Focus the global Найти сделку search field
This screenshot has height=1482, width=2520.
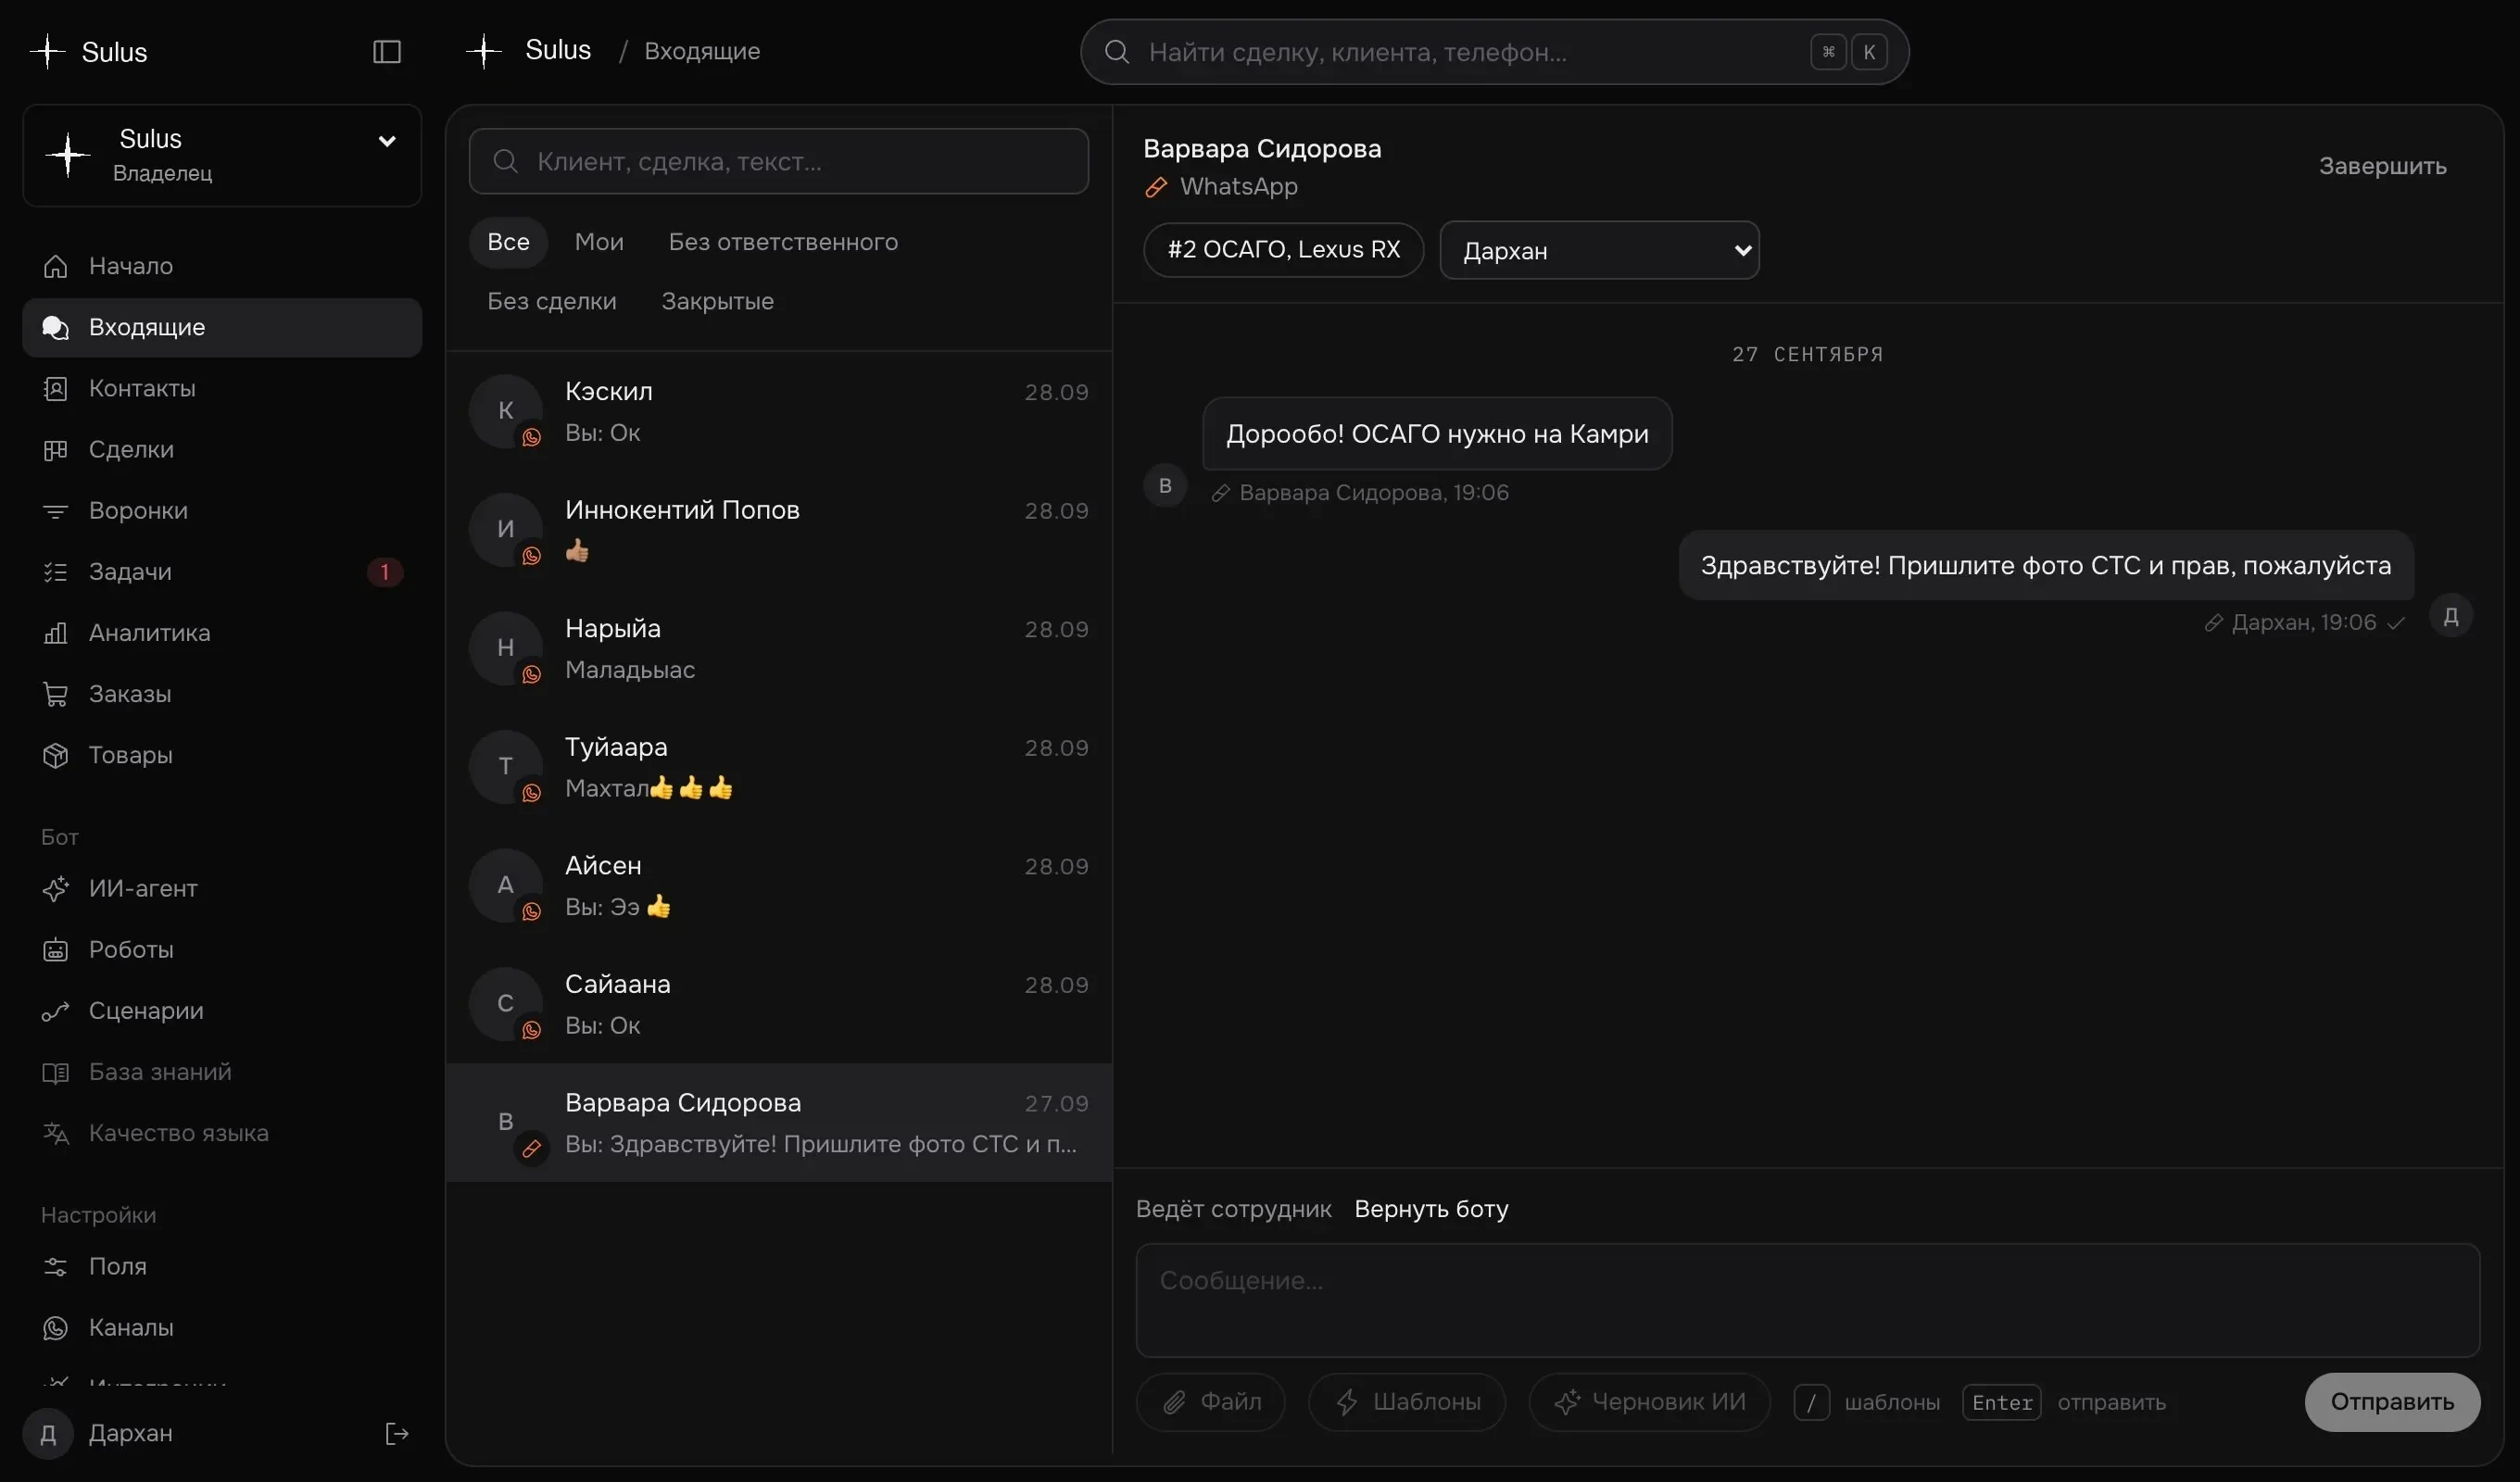1494,52
